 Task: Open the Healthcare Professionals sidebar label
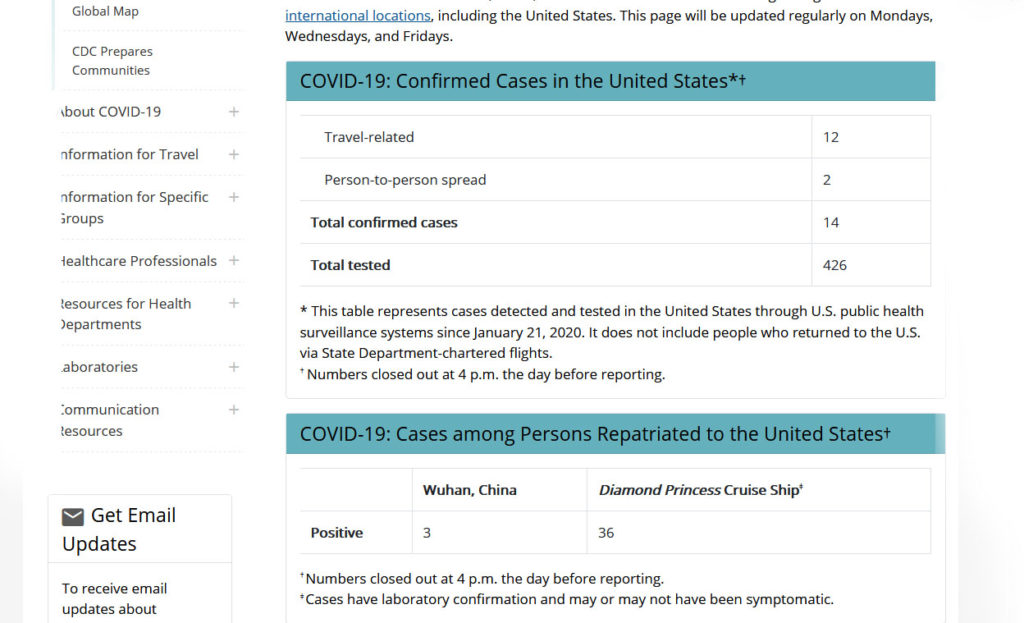pyautogui.click(x=138, y=261)
